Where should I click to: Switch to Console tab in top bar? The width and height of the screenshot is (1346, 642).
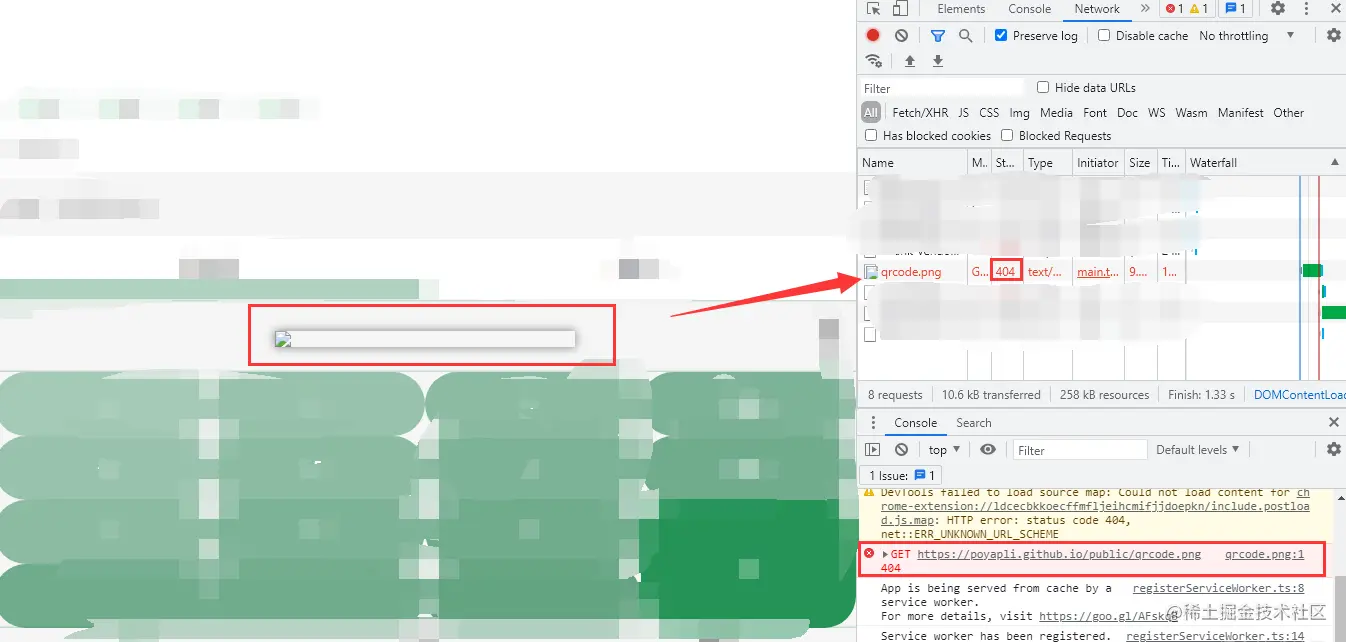(x=1029, y=9)
